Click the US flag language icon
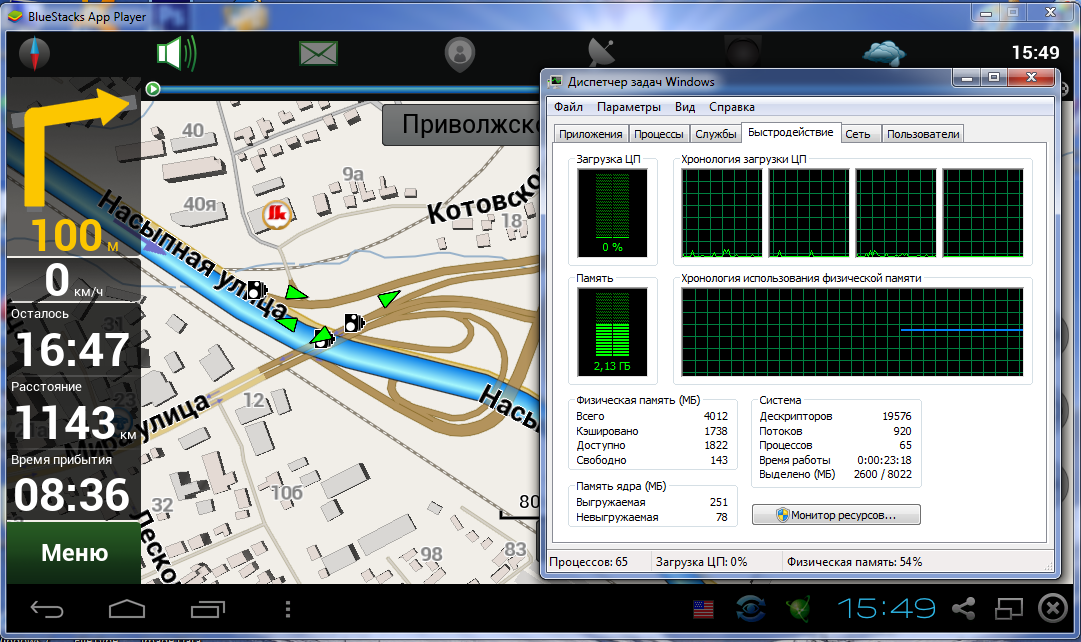Image resolution: width=1081 pixels, height=642 pixels. click(703, 609)
